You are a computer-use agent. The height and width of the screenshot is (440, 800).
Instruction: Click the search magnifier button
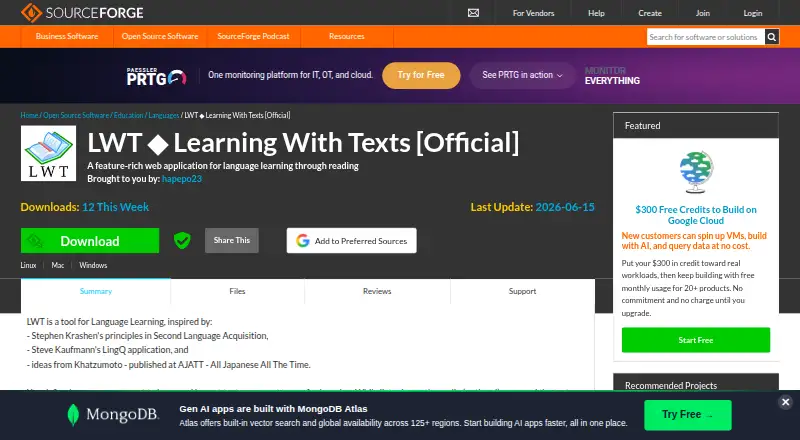[x=772, y=37]
